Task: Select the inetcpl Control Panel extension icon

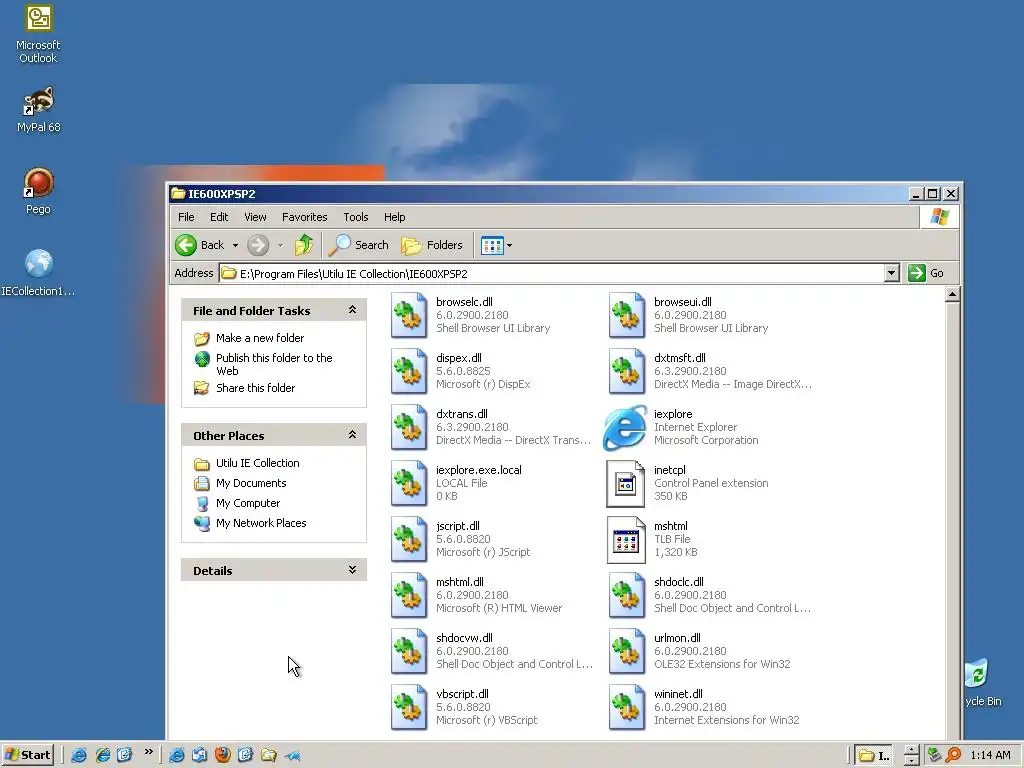Action: (626, 483)
